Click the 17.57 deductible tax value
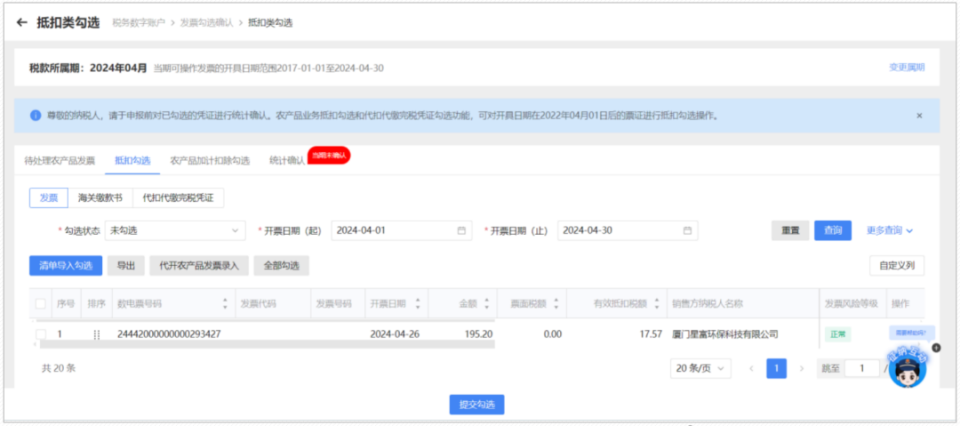 point(651,334)
